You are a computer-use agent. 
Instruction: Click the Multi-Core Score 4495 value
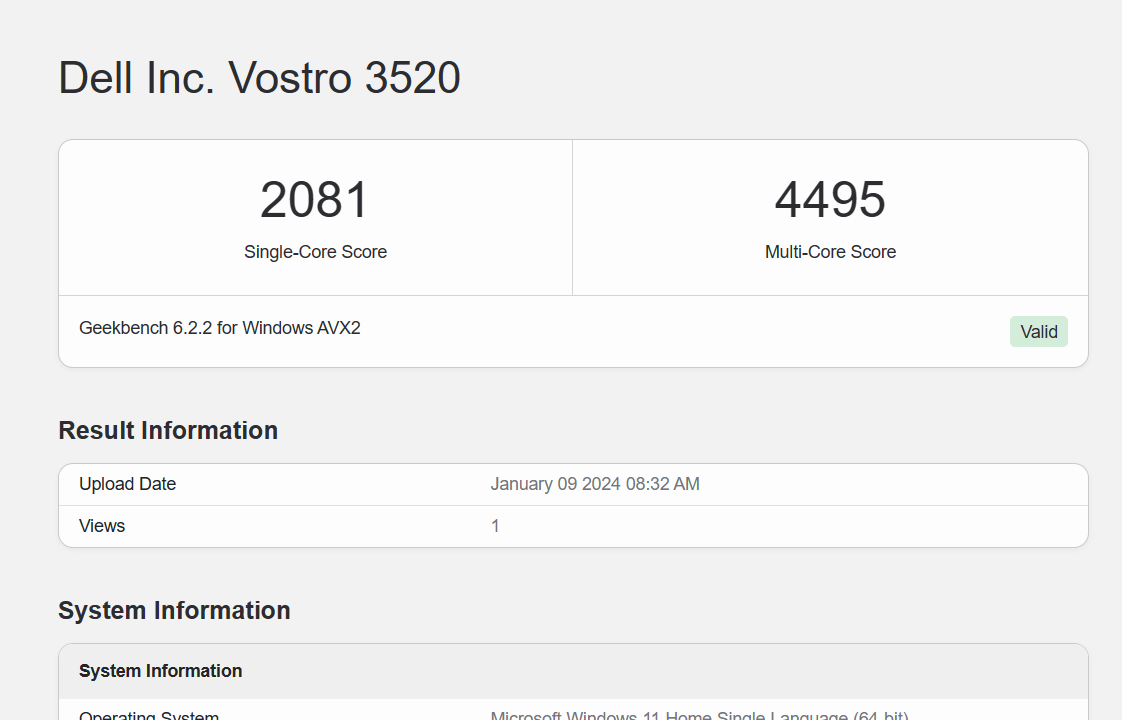pos(829,200)
